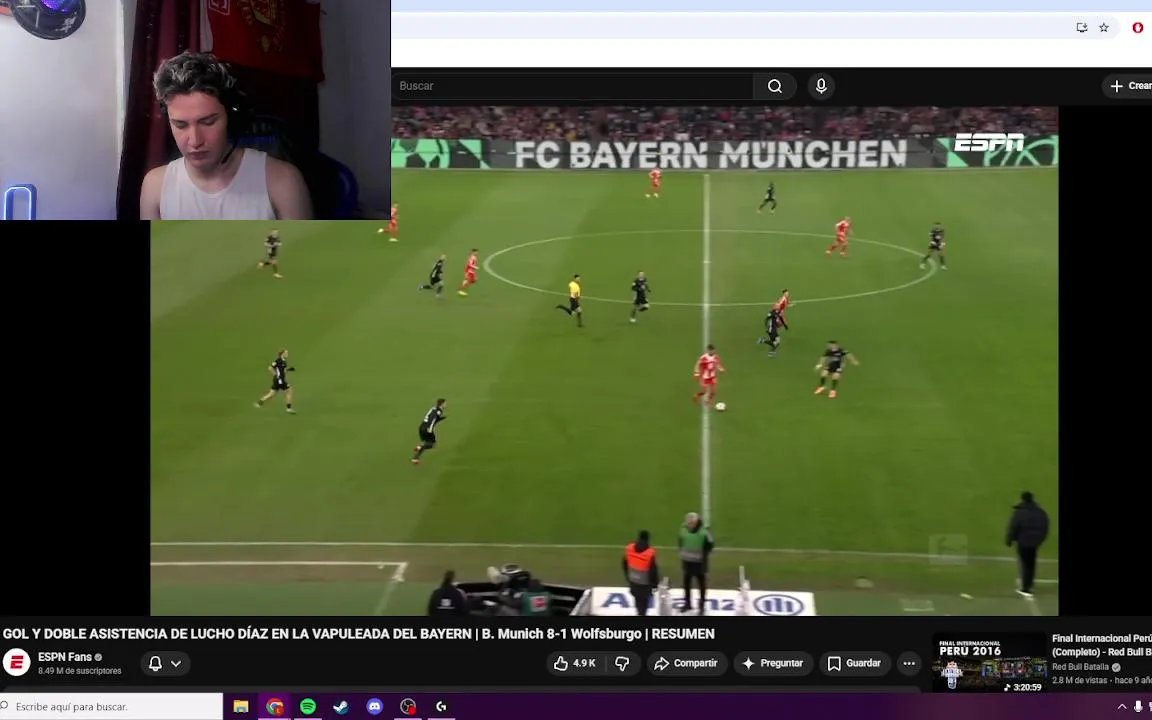1152x720 pixels.
Task: Switch to Chrome in taskbar
Action: point(275,707)
